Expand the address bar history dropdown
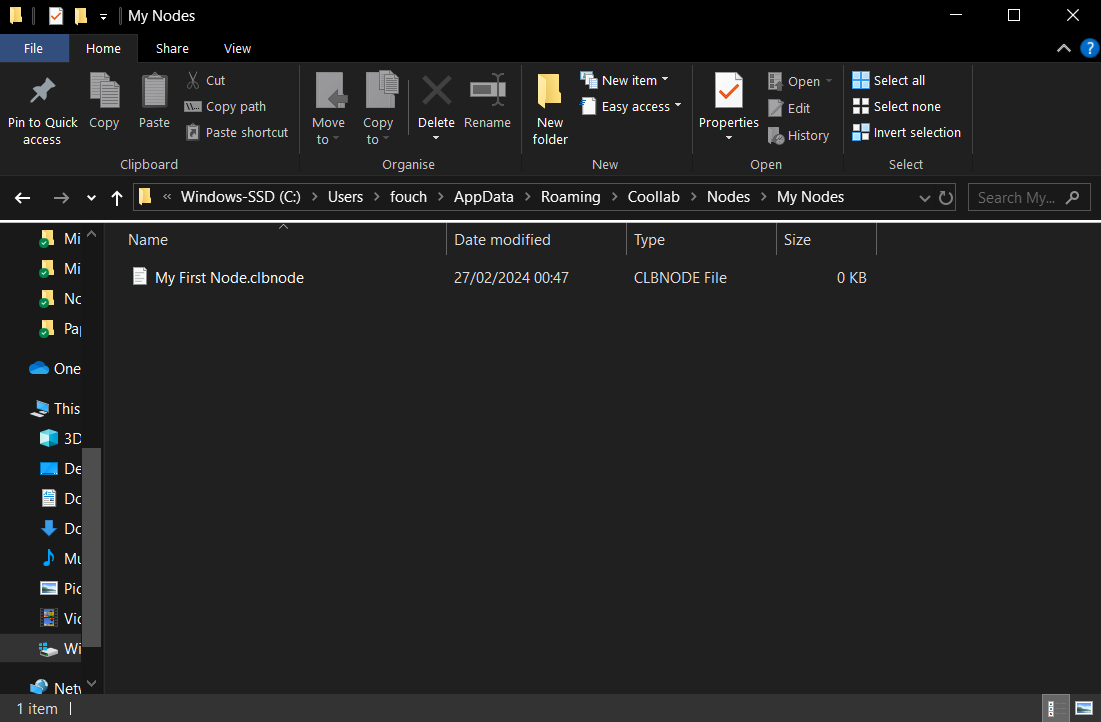The height and width of the screenshot is (722, 1101). [x=924, y=198]
